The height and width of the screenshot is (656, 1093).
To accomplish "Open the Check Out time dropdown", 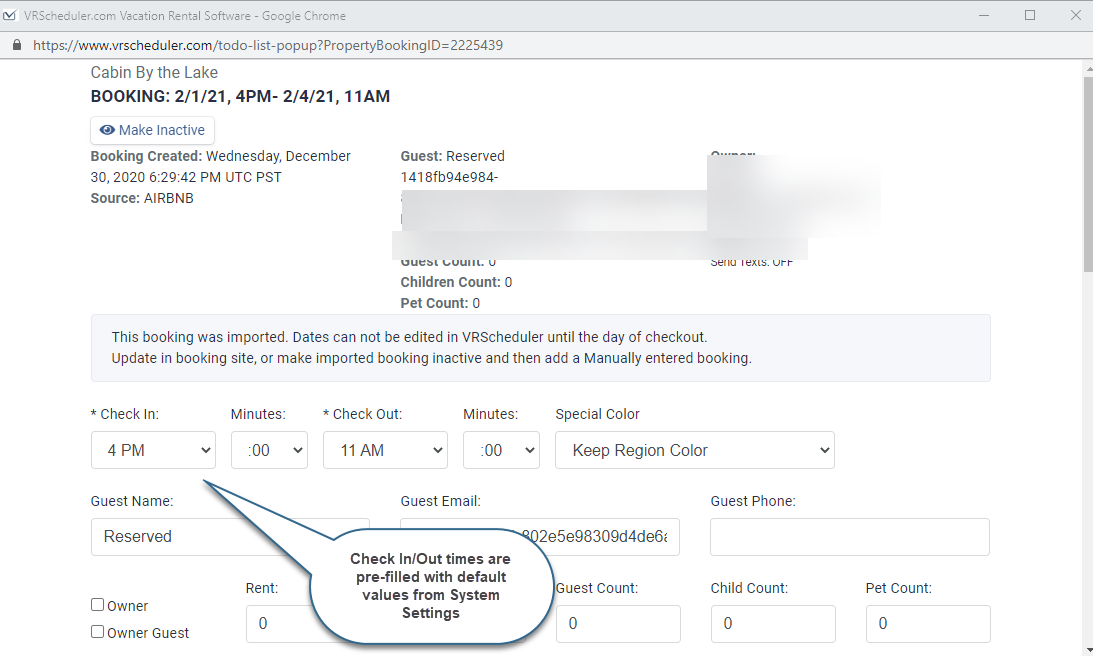I will pyautogui.click(x=385, y=450).
